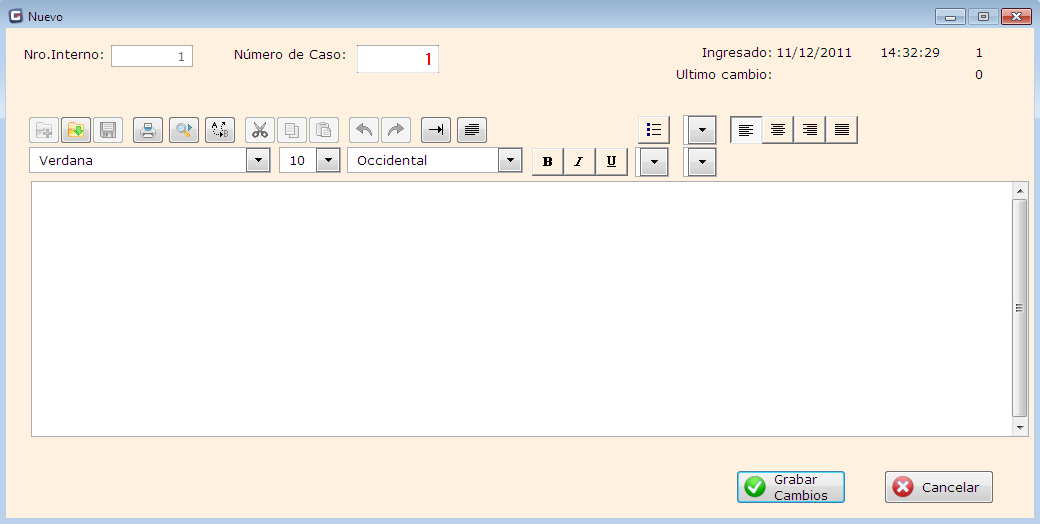Center the text alignment

pos(778,130)
